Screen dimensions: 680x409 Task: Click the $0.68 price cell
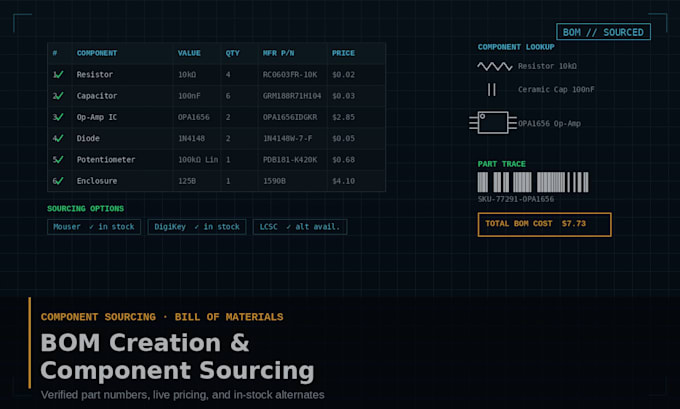point(343,160)
